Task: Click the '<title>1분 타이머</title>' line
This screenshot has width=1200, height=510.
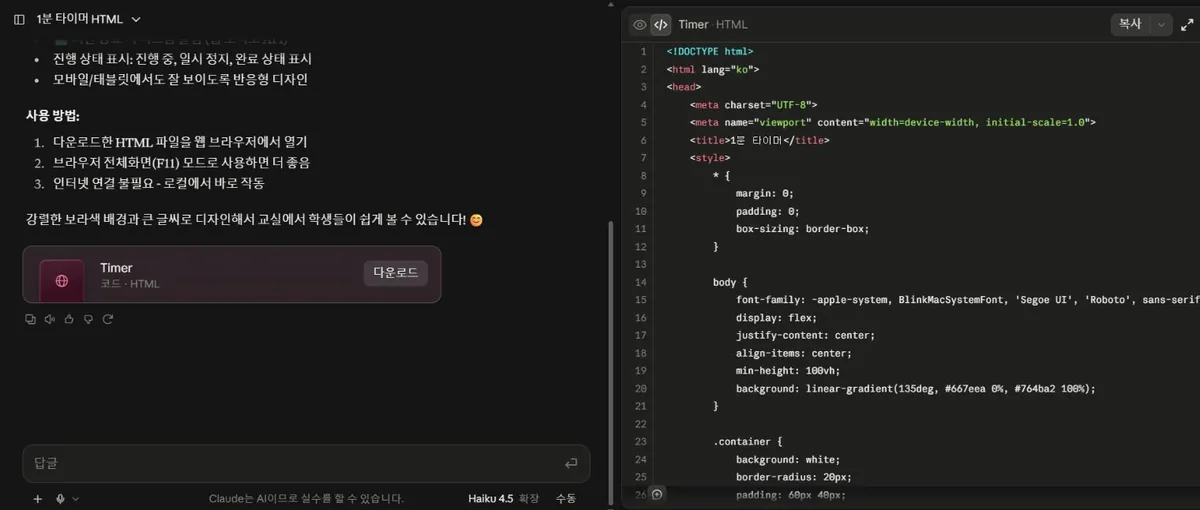Action: click(x=759, y=140)
